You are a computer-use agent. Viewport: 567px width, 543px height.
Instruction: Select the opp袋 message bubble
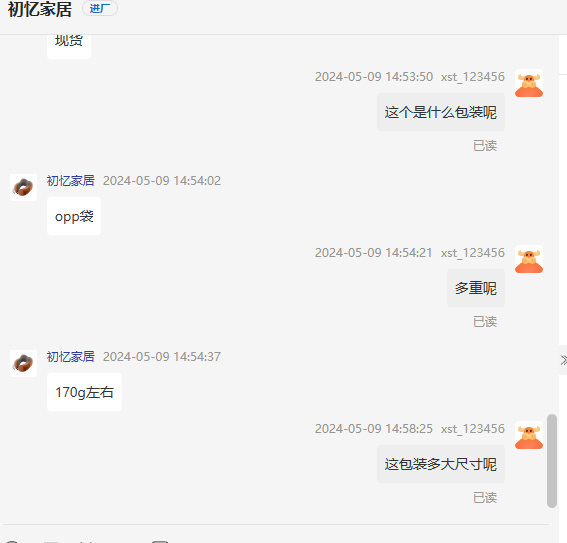(x=74, y=216)
